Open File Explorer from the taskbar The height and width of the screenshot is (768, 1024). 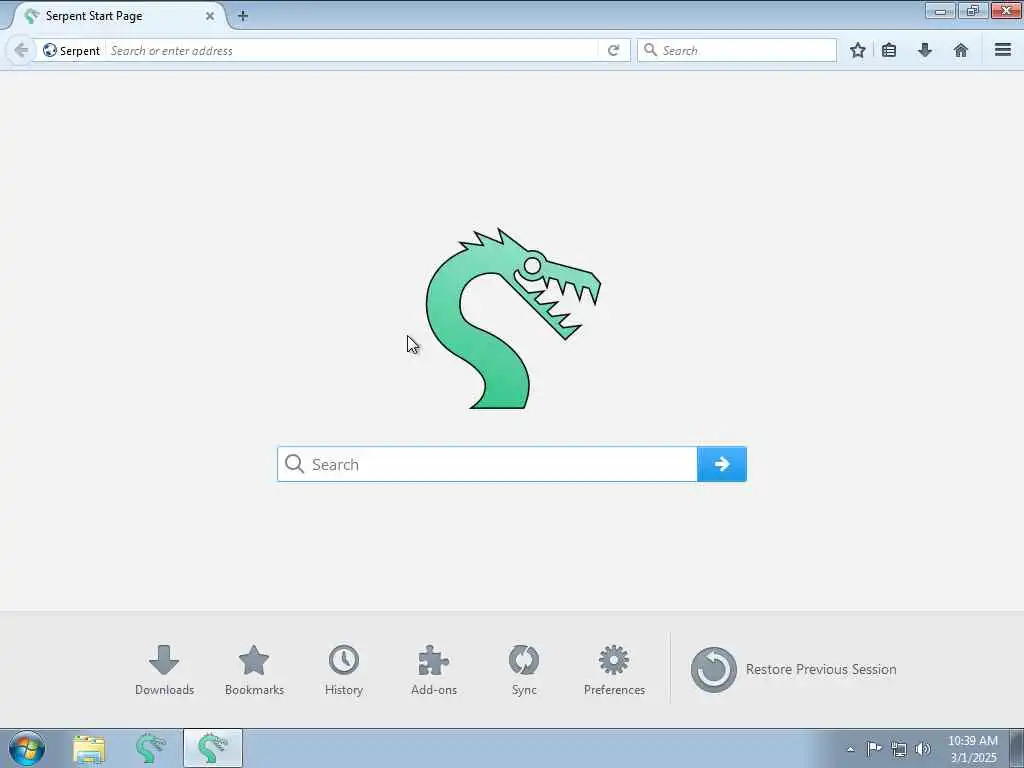[89, 749]
